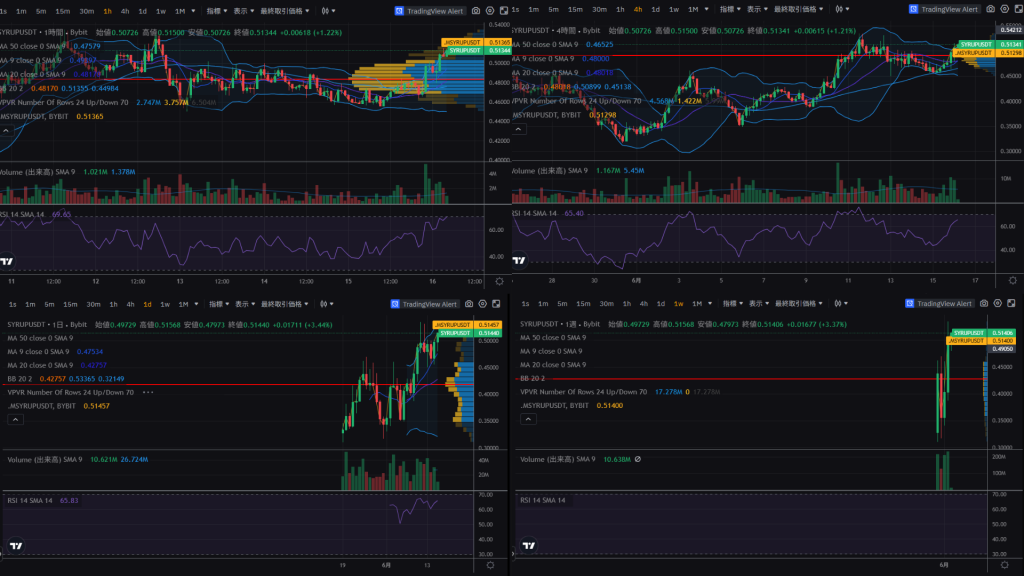
Task: Take a snapshot of the daily chart
Action: coord(469,304)
